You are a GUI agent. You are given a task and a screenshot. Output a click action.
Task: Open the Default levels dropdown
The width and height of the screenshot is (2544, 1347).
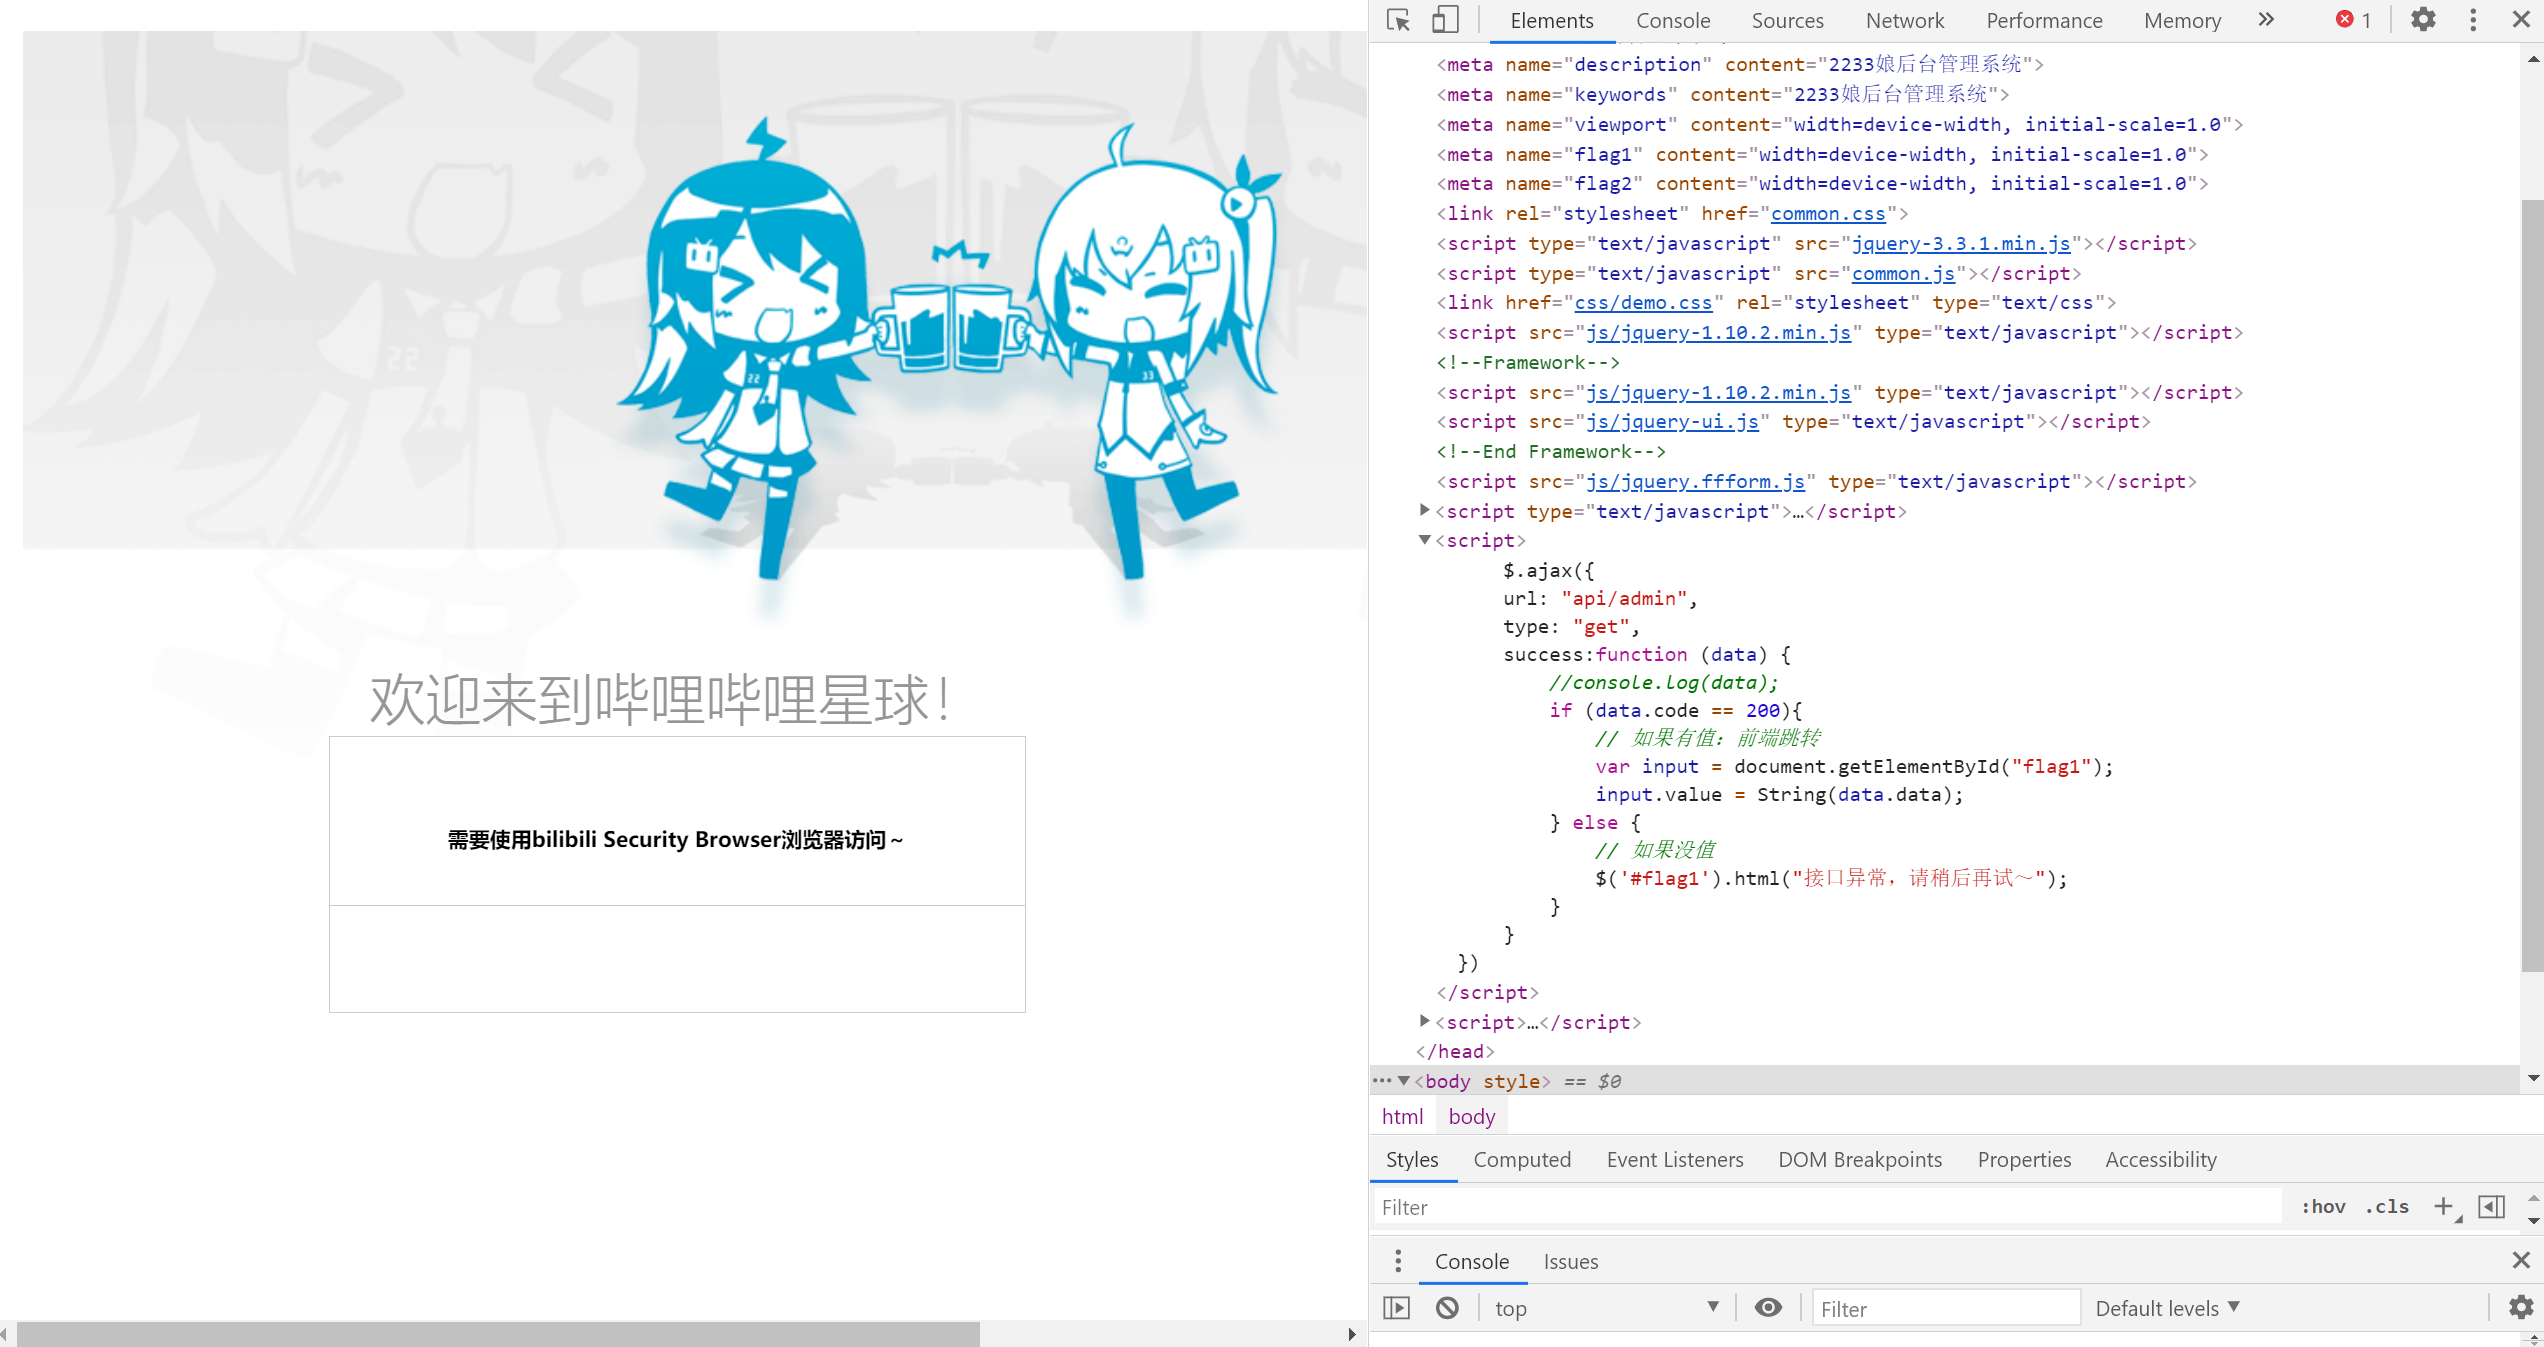[2167, 1308]
